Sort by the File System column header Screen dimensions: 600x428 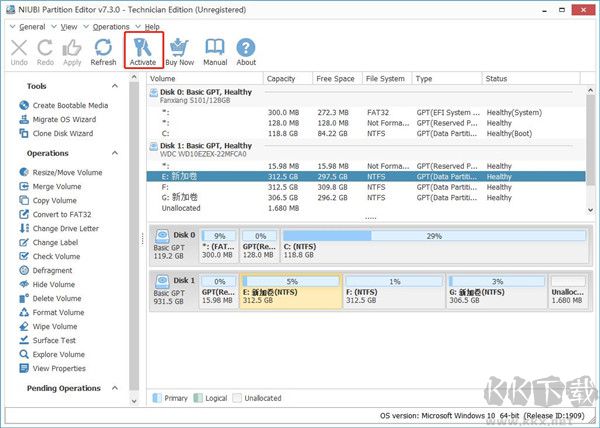point(387,78)
